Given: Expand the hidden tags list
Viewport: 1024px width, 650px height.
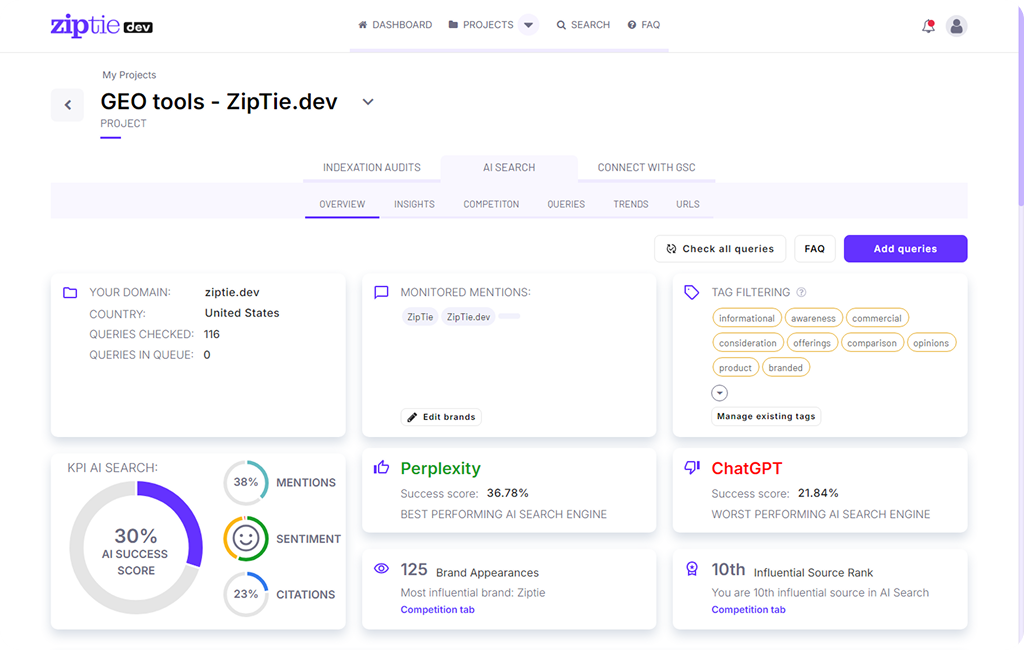Looking at the screenshot, I should click(x=721, y=392).
